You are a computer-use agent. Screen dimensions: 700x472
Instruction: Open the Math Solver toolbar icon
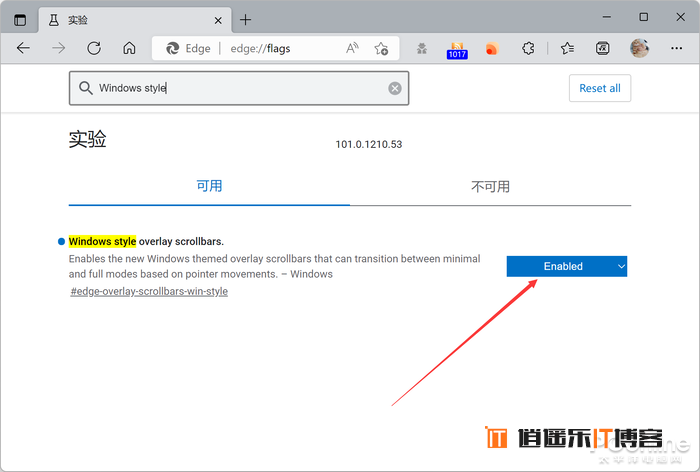[603, 48]
